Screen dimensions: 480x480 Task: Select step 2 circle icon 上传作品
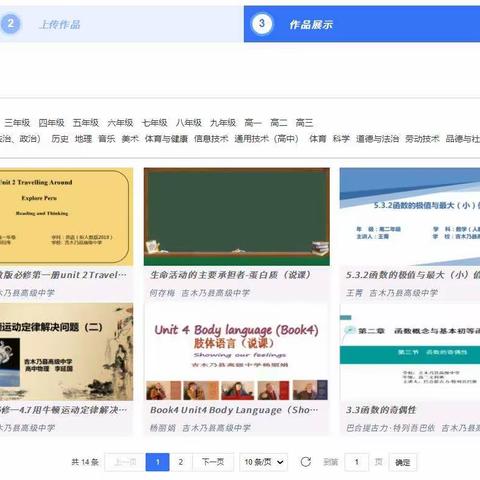[11, 24]
